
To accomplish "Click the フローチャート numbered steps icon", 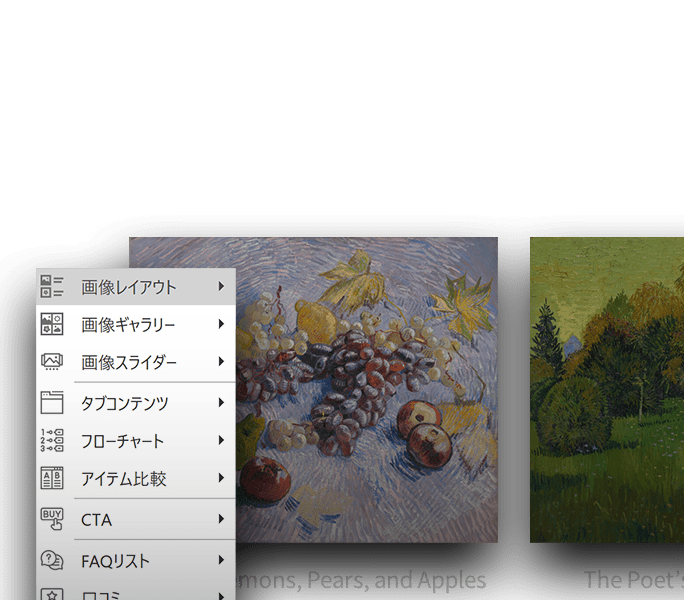I will tap(52, 440).
